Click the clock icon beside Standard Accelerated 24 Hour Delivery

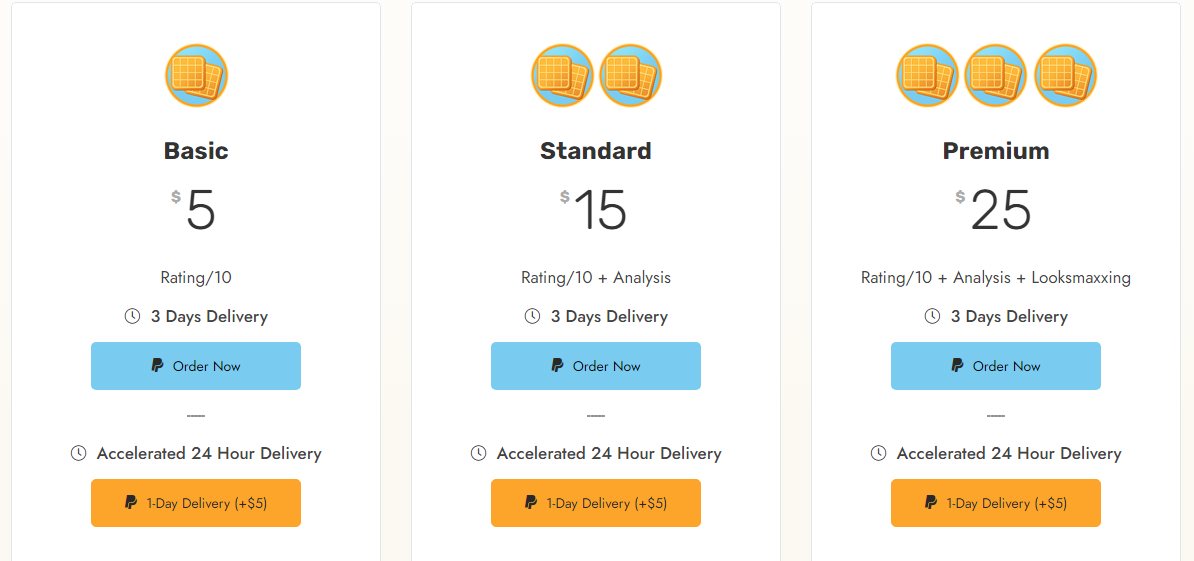point(478,454)
